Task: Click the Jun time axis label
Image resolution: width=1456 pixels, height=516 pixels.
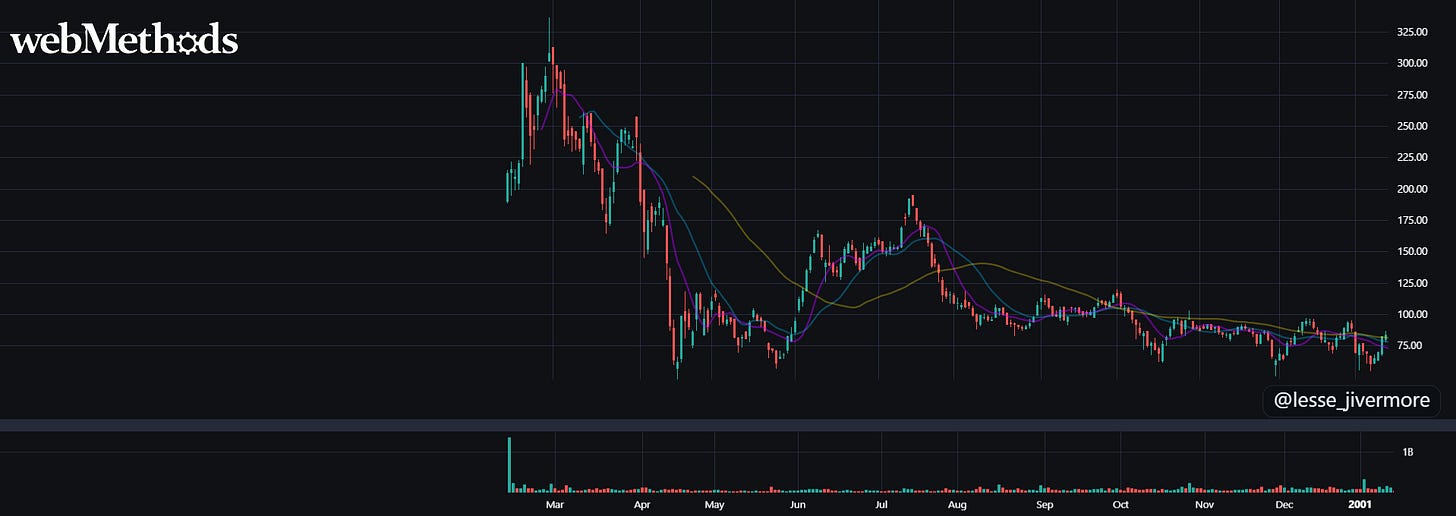Action: pyautogui.click(x=798, y=506)
